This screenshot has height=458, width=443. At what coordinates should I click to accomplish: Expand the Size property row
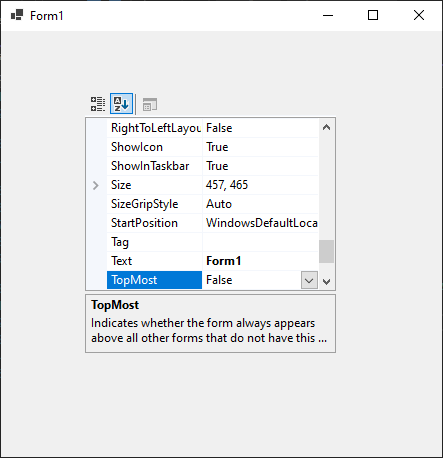coord(96,185)
